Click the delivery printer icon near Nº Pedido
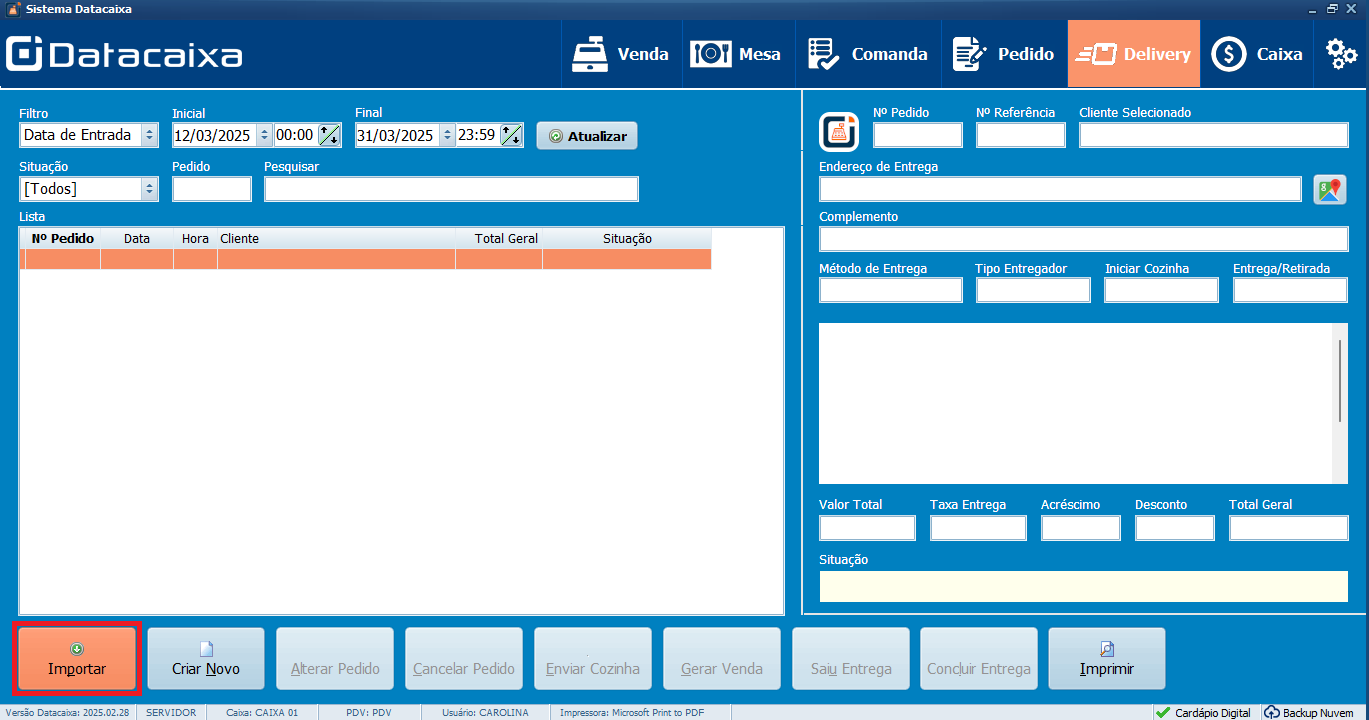Screen dimensions: 1369x720 pyautogui.click(x=840, y=131)
